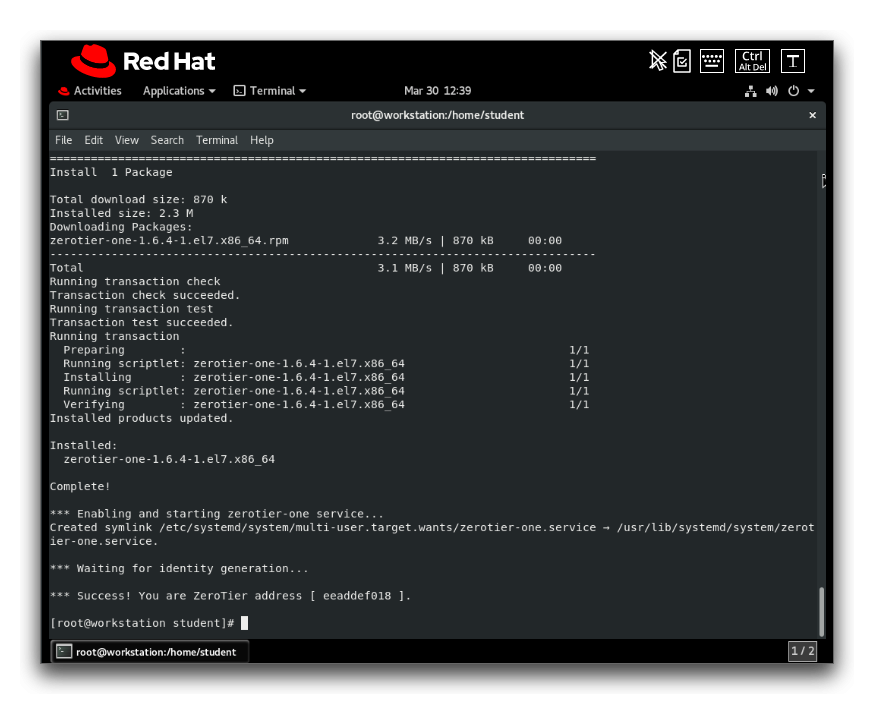874x704 pixels.
Task: Click the 'Installed:' heading line
Action: (84, 445)
